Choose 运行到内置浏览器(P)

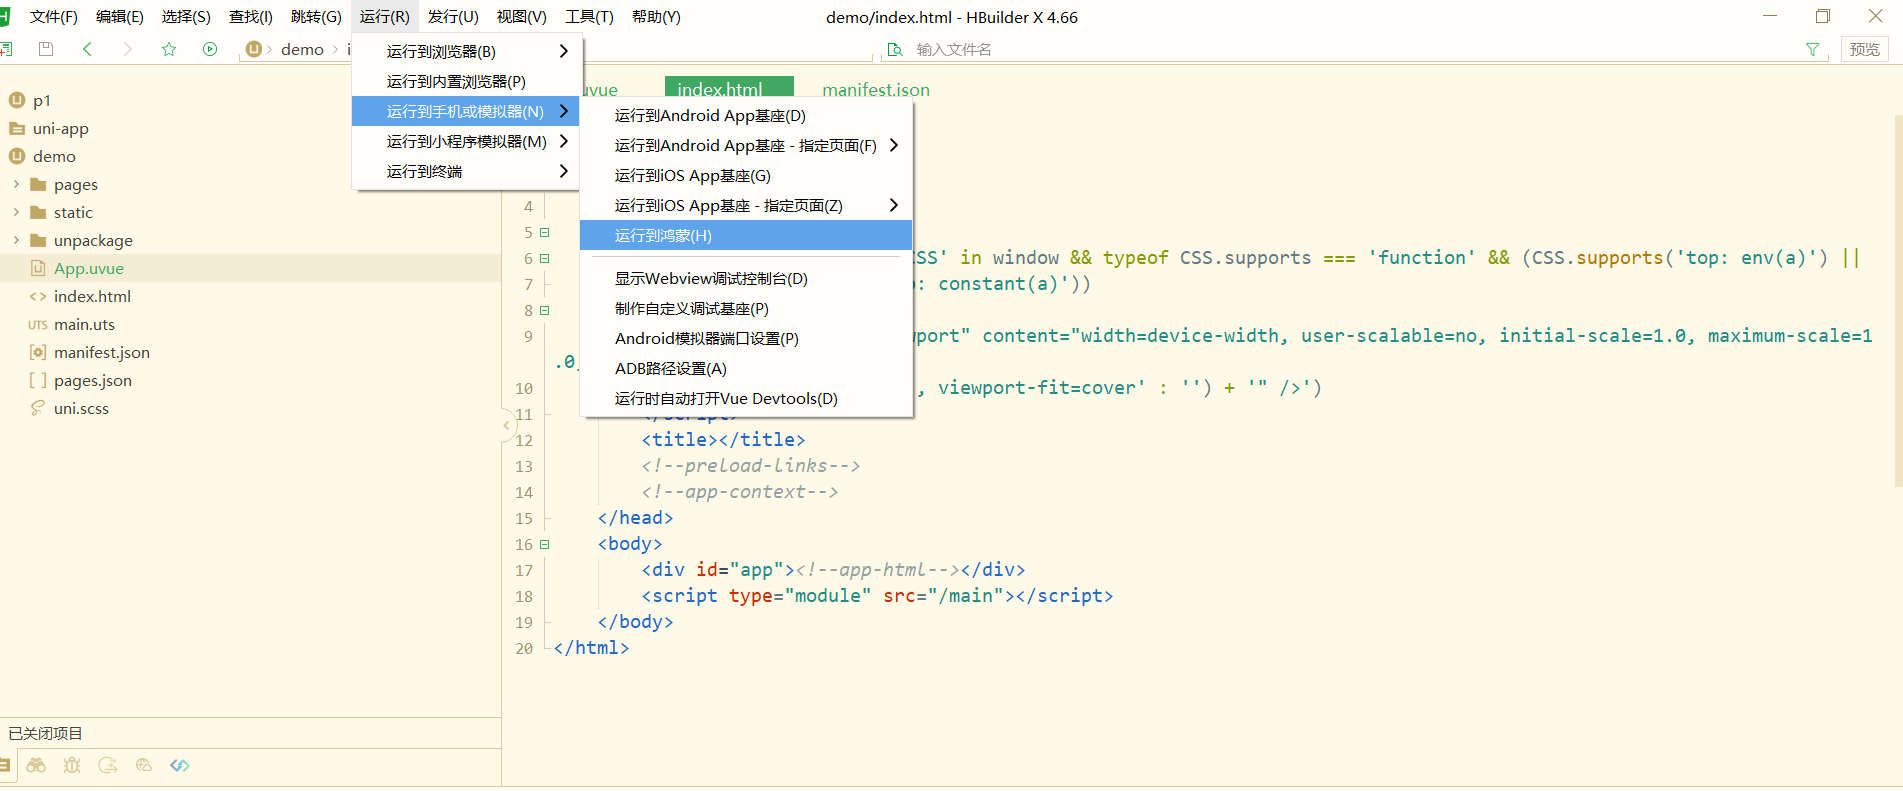[x=467, y=81]
